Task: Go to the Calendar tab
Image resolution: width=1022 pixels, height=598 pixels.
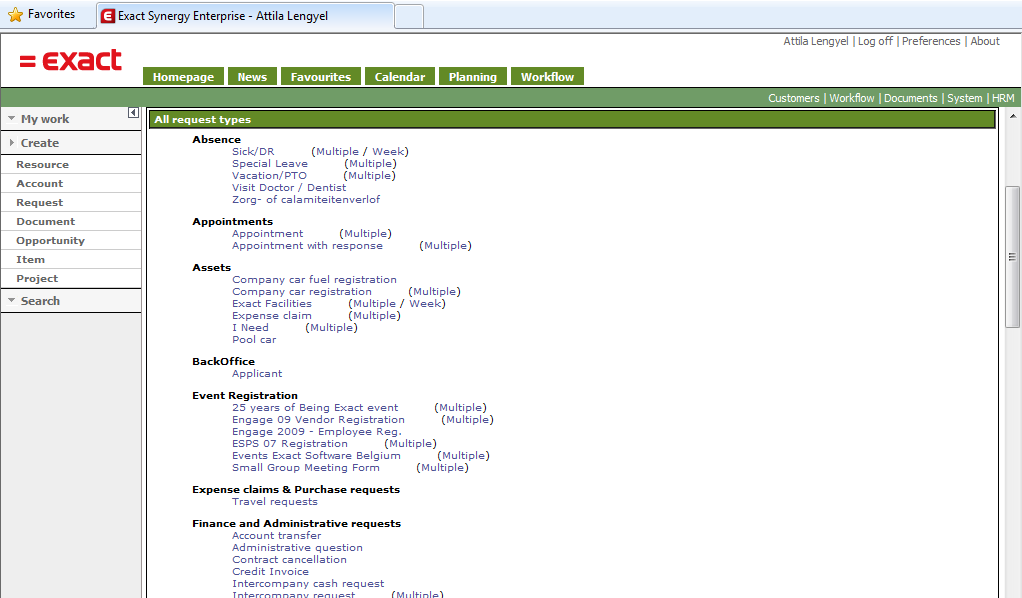Action: [x=400, y=77]
